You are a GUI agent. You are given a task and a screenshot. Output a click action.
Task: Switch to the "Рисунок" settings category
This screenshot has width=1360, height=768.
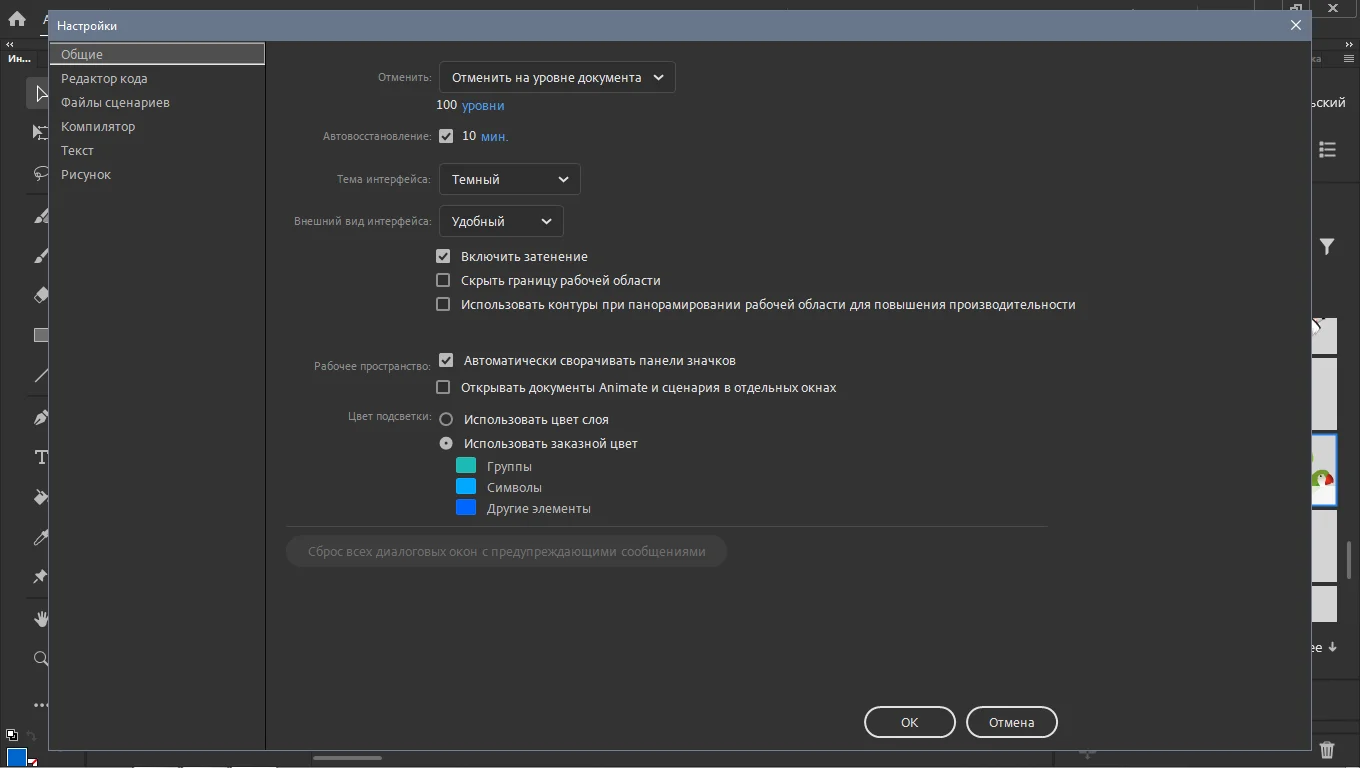[x=86, y=174]
